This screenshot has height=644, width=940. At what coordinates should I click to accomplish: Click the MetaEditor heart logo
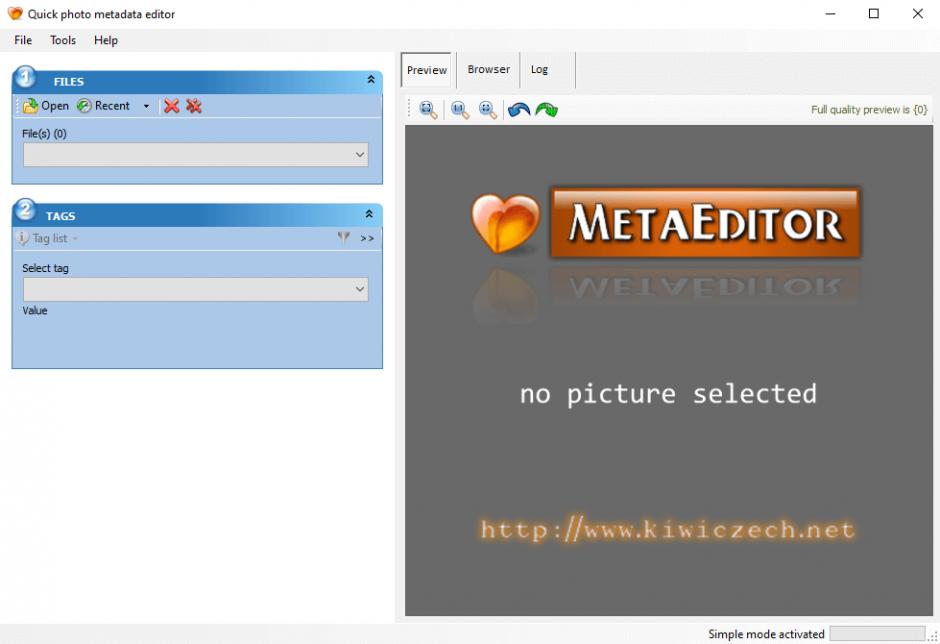coord(505,222)
